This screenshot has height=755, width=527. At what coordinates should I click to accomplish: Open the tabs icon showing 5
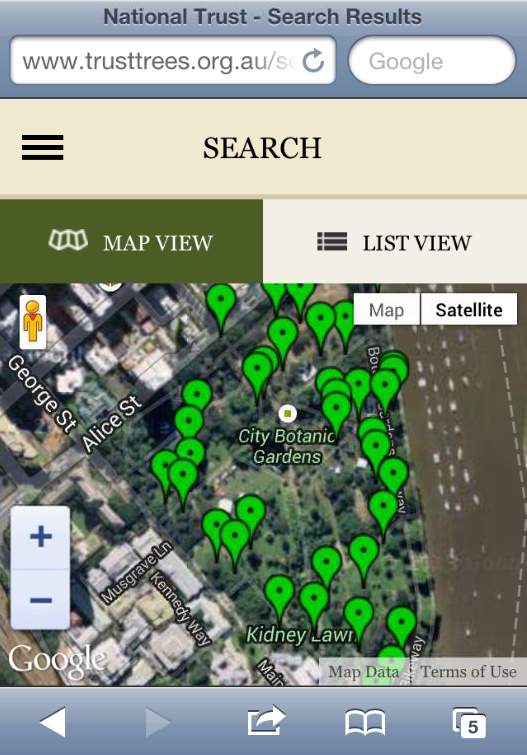(469, 722)
